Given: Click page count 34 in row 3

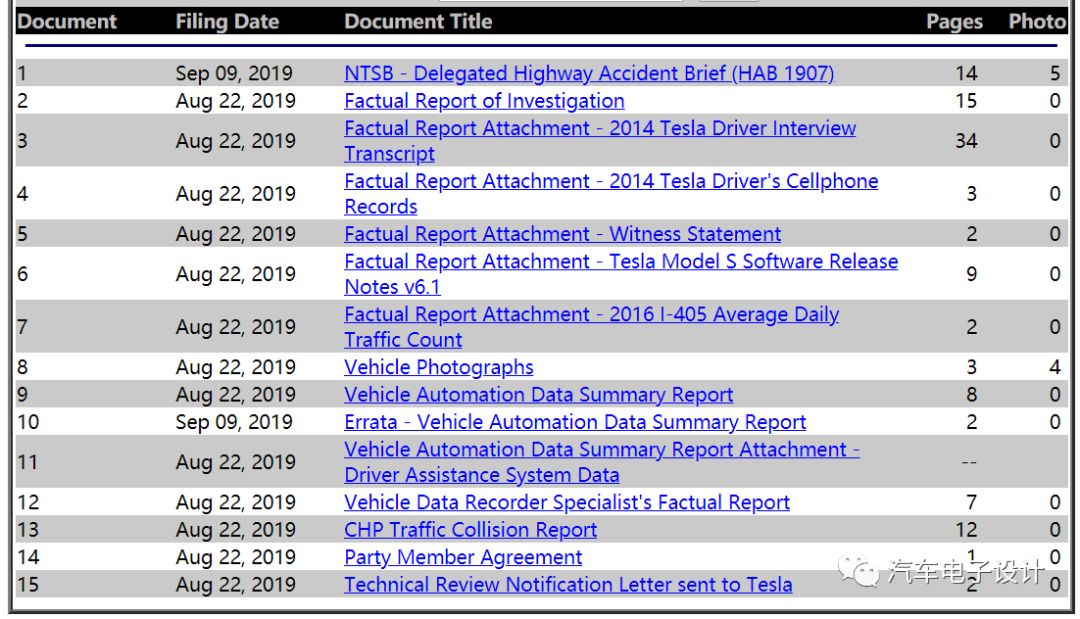Looking at the screenshot, I should [x=966, y=140].
